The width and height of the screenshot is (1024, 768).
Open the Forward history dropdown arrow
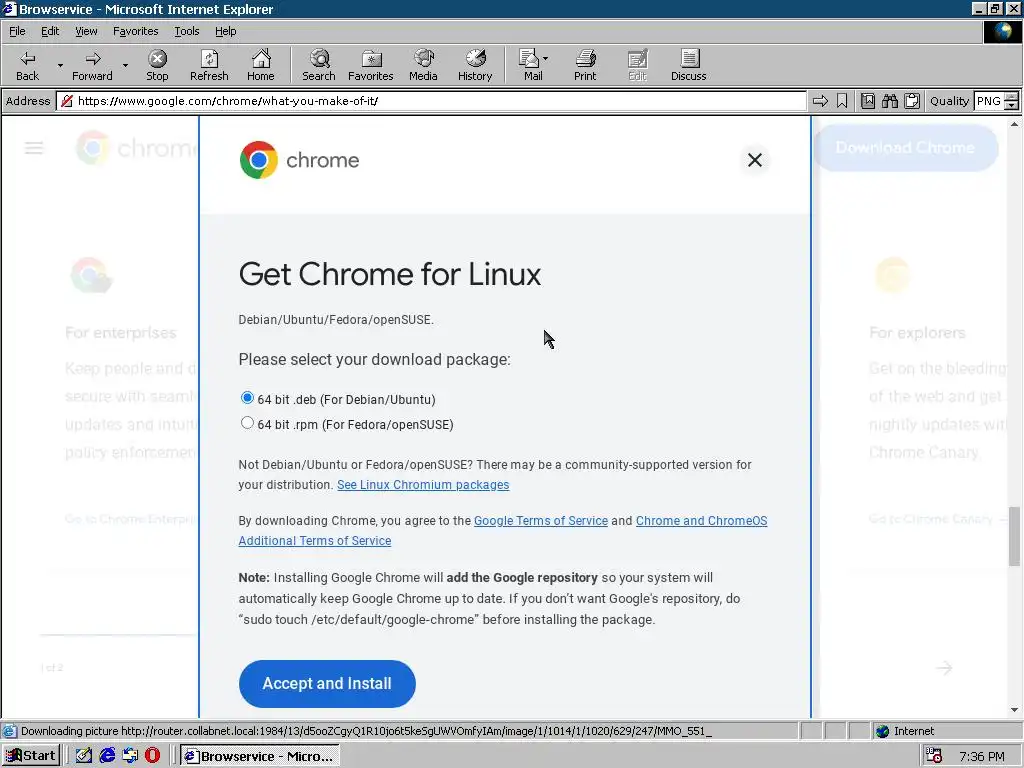pos(125,65)
